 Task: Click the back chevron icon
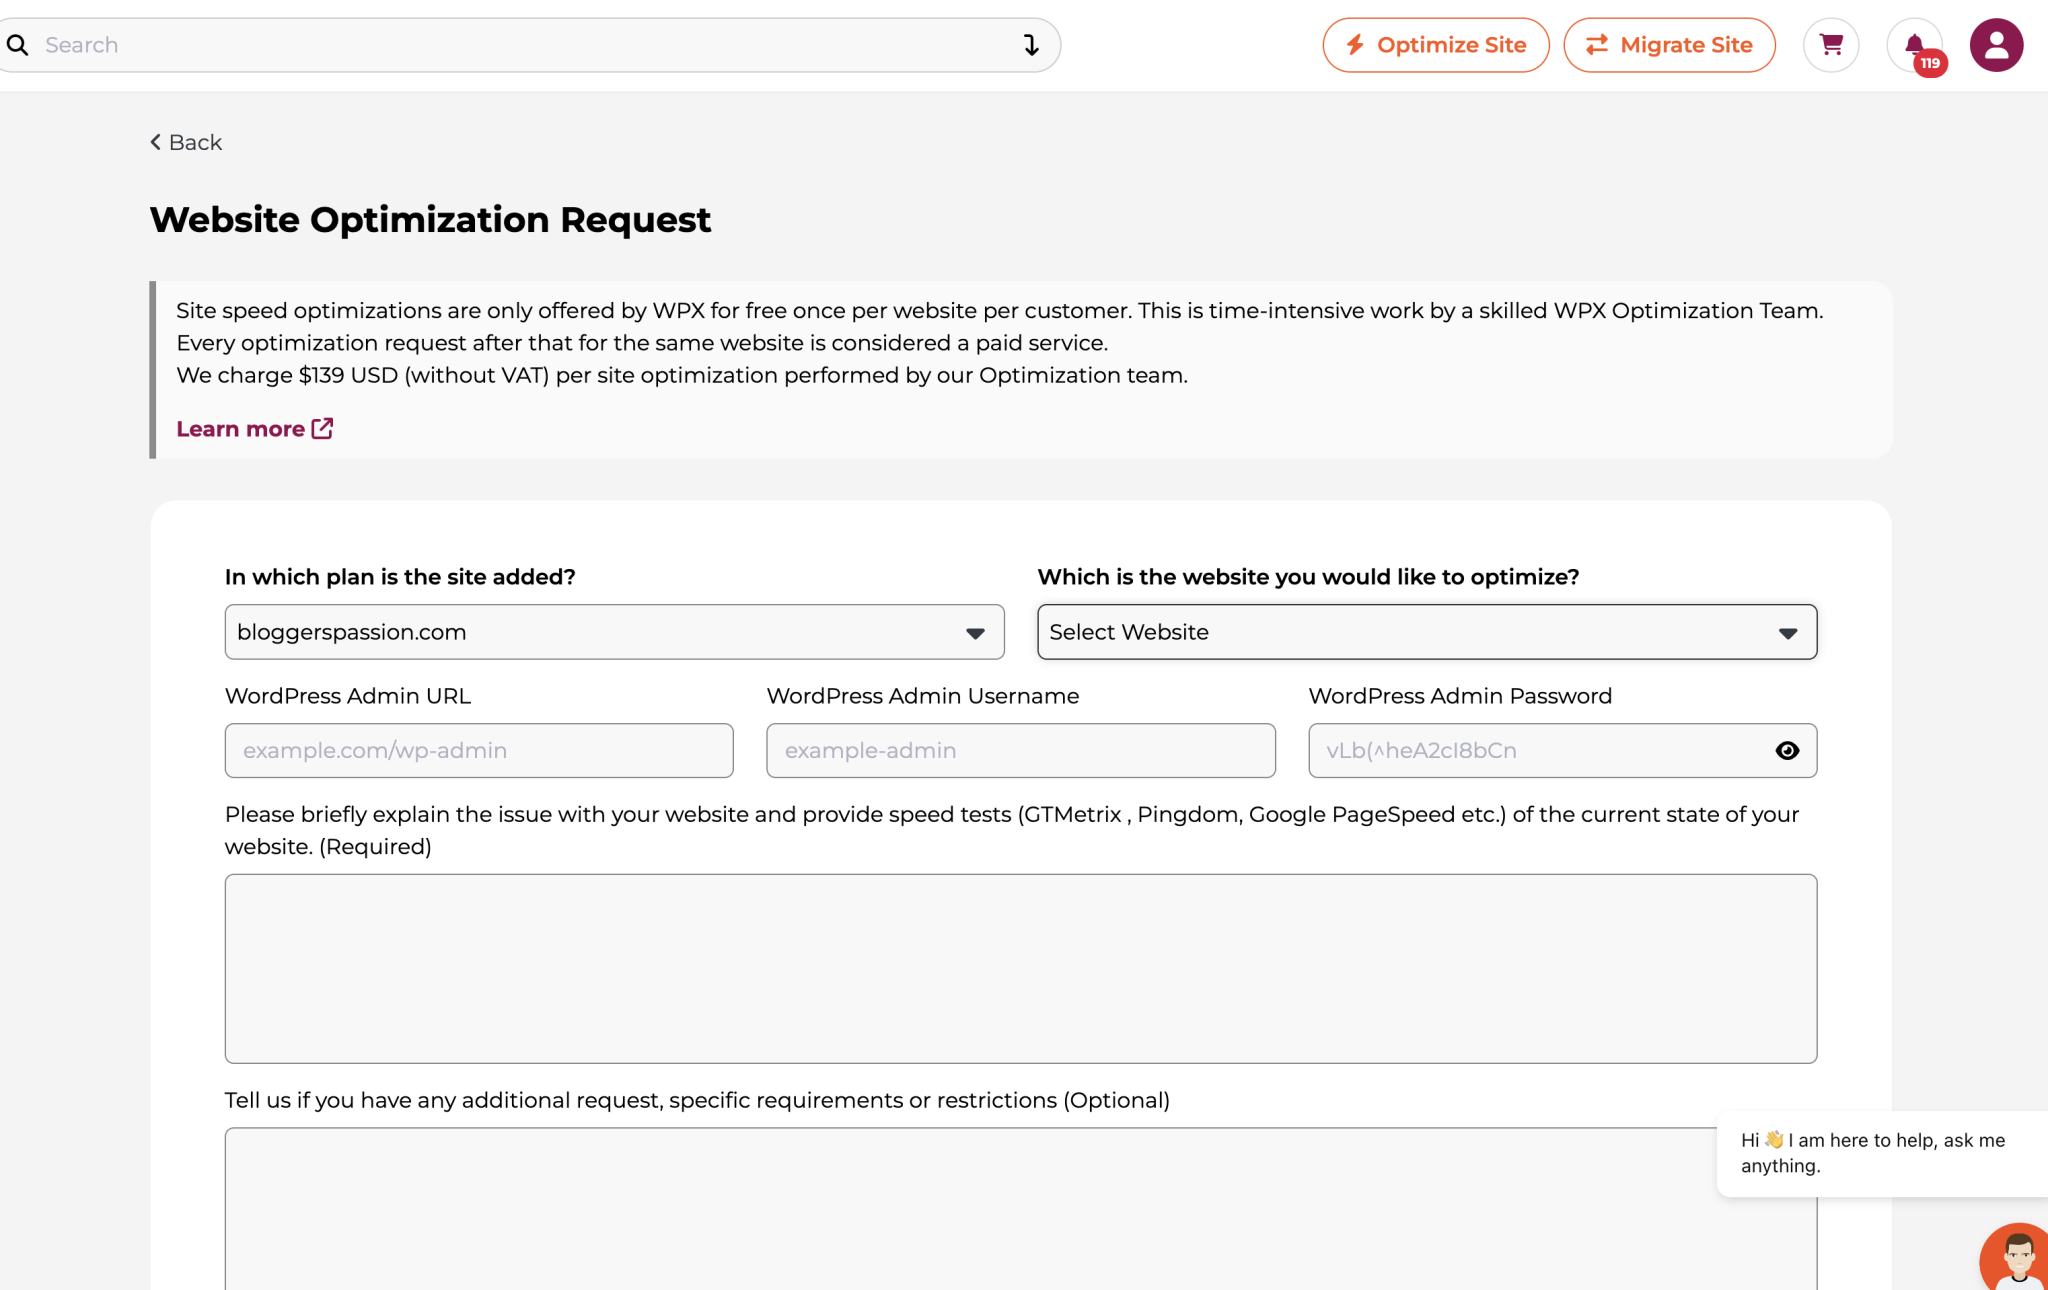tap(155, 142)
